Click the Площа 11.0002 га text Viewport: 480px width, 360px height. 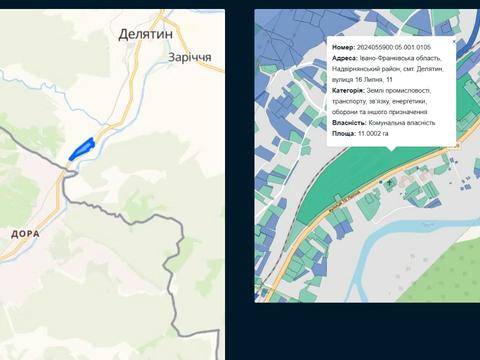pyautogui.click(x=360, y=134)
